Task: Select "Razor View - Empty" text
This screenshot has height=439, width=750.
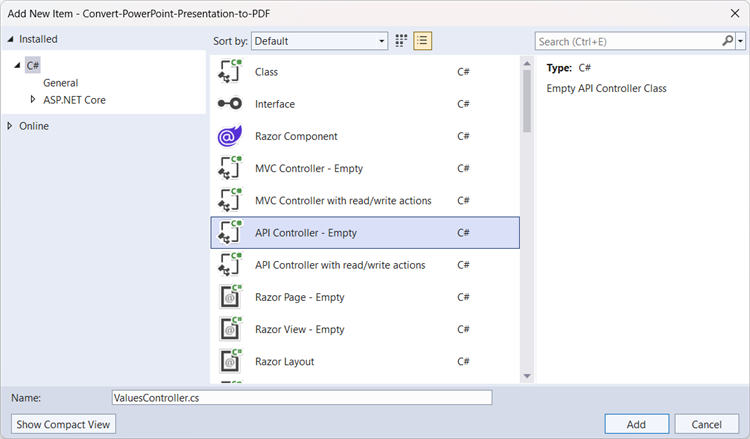Action: click(299, 329)
